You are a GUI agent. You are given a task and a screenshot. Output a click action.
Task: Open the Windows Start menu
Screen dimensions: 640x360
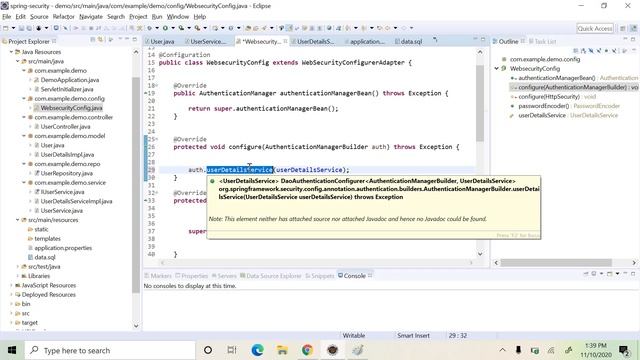pyautogui.click(x=12, y=350)
